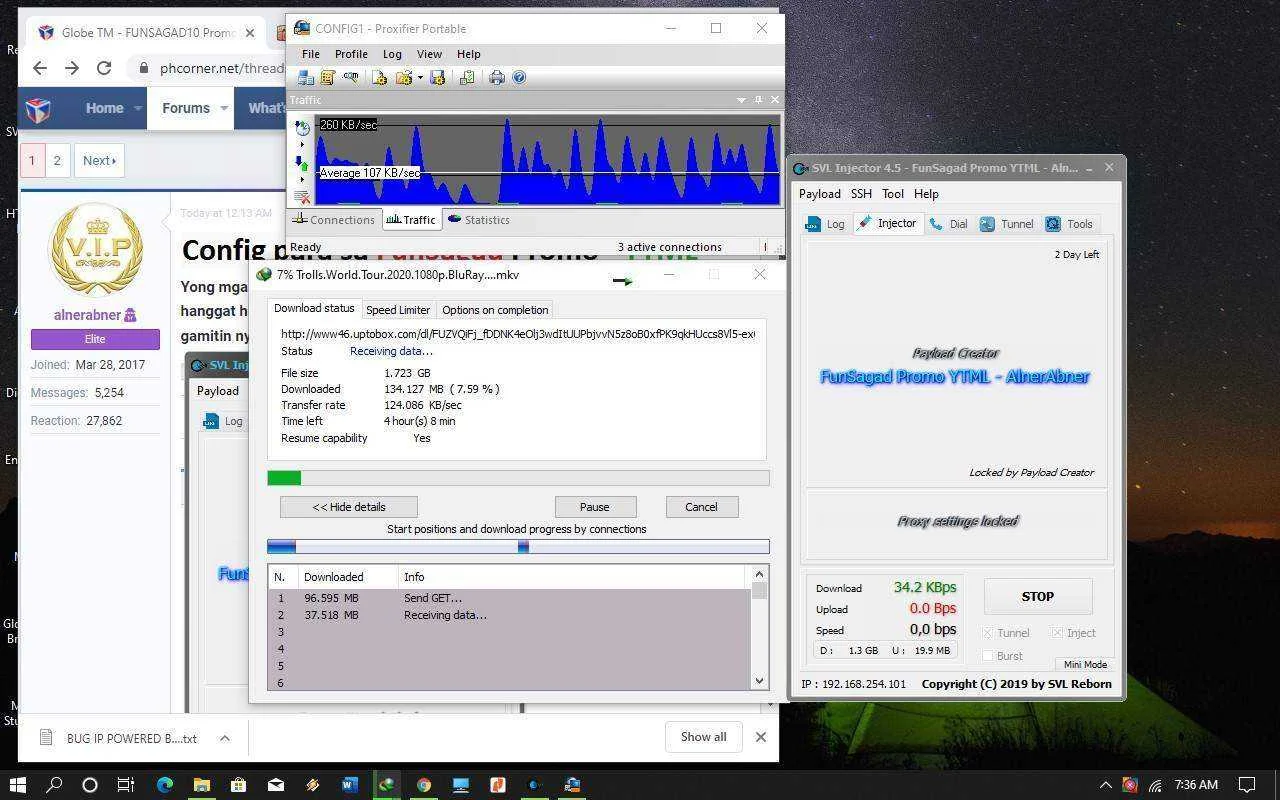Pin the Traffic pane with pushpin icon

pos(758,100)
